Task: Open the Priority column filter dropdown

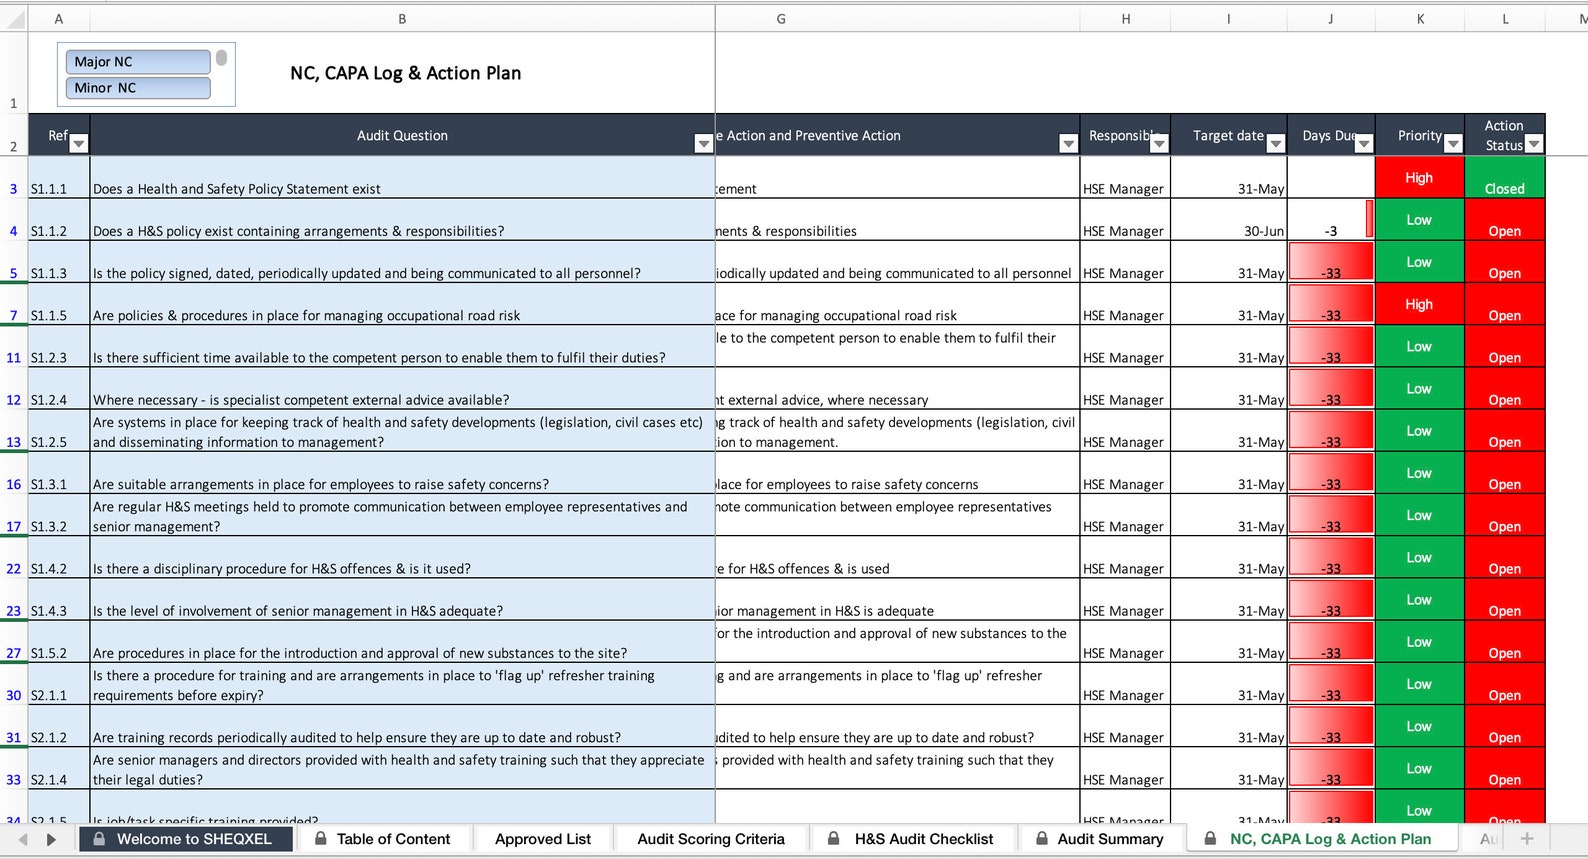Action: (x=1453, y=144)
